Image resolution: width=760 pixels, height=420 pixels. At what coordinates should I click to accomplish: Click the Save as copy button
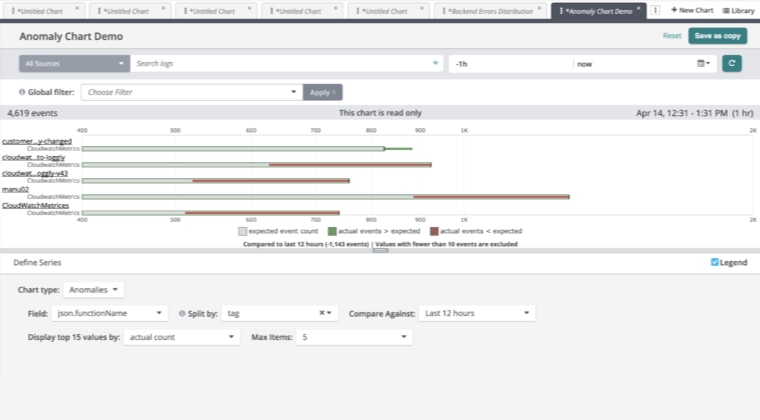click(717, 35)
